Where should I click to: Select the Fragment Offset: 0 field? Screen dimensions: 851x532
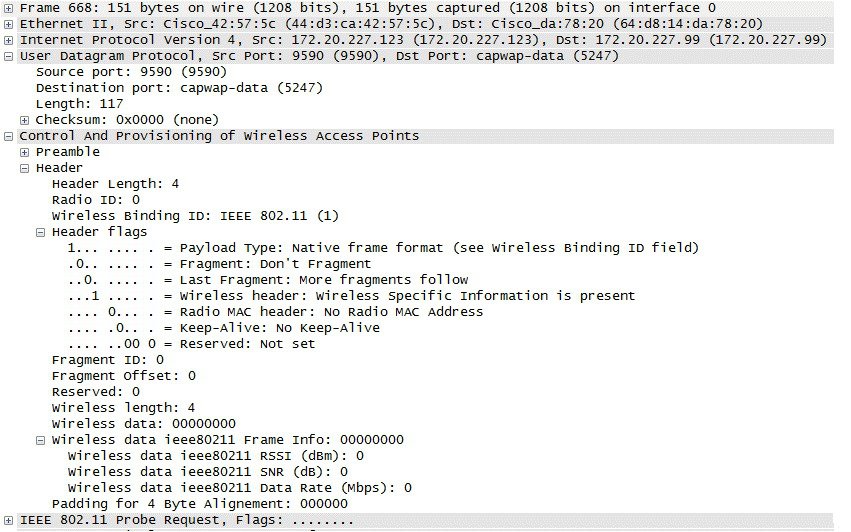123,376
